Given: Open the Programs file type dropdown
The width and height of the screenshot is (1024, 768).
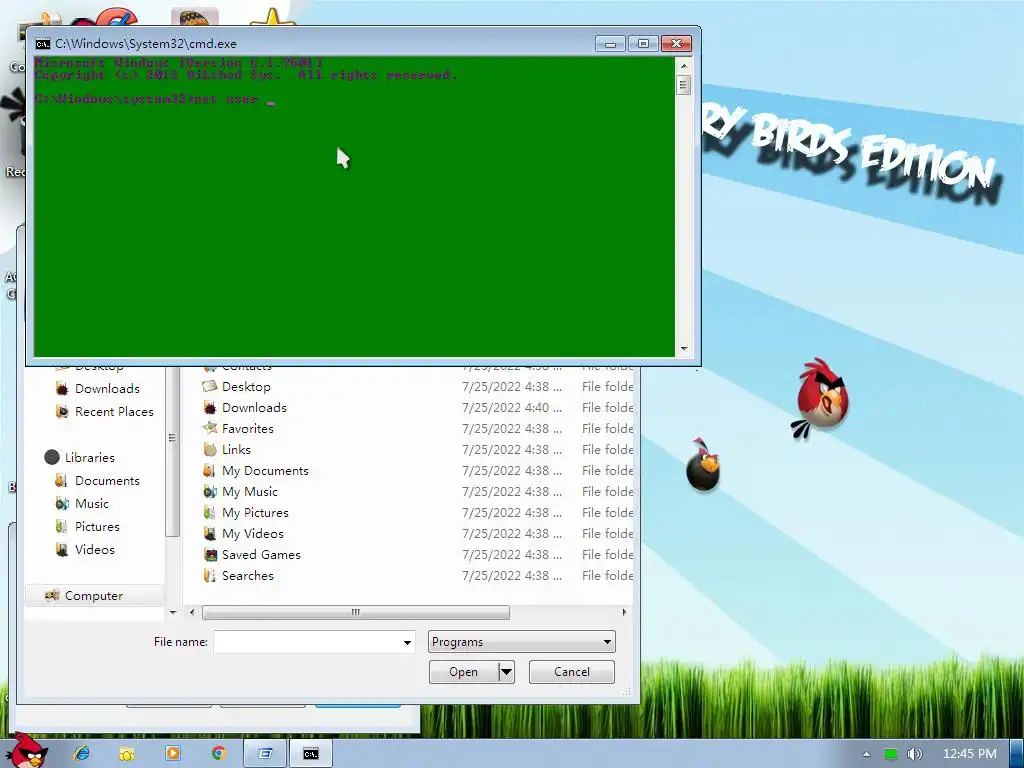Looking at the screenshot, I should pos(522,642).
